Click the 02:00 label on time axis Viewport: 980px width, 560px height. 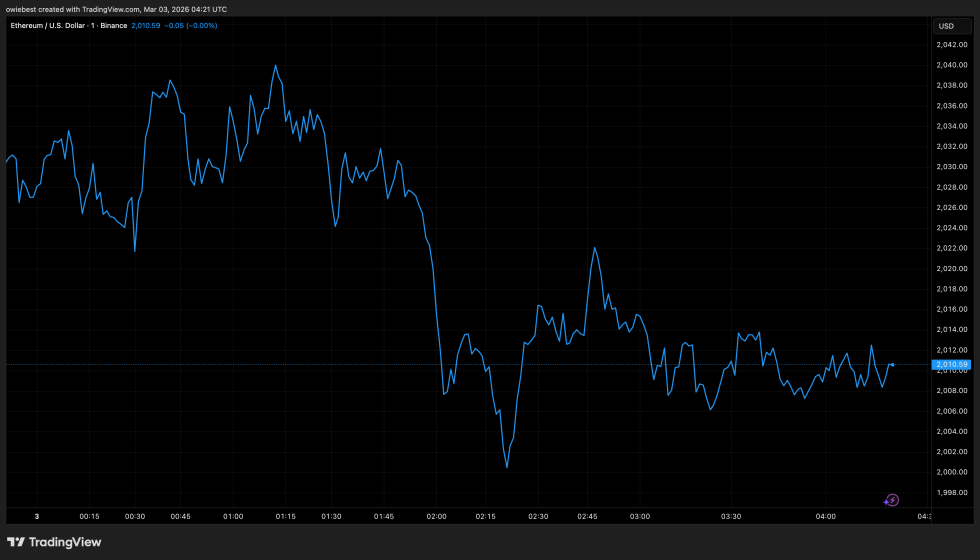(437, 516)
